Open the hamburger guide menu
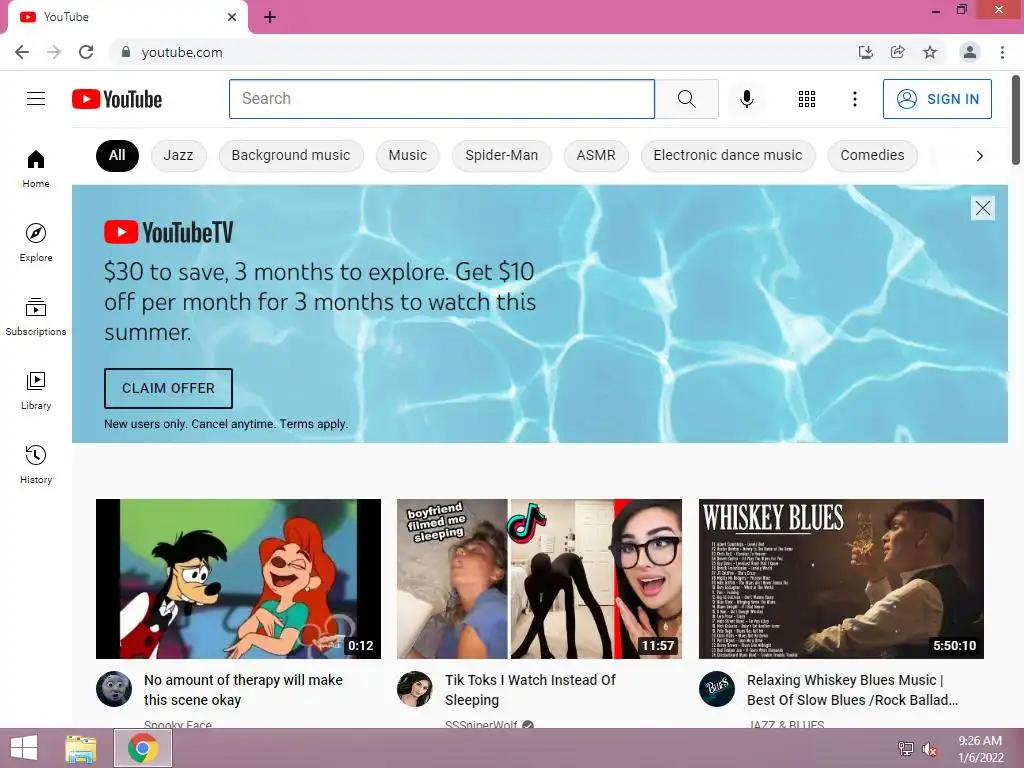The height and width of the screenshot is (768, 1024). 36,99
